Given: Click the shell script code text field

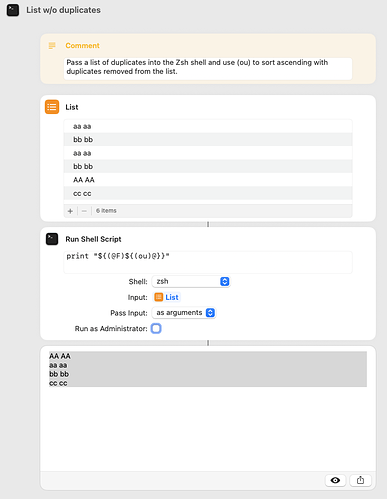Looking at the screenshot, I should tap(208, 262).
